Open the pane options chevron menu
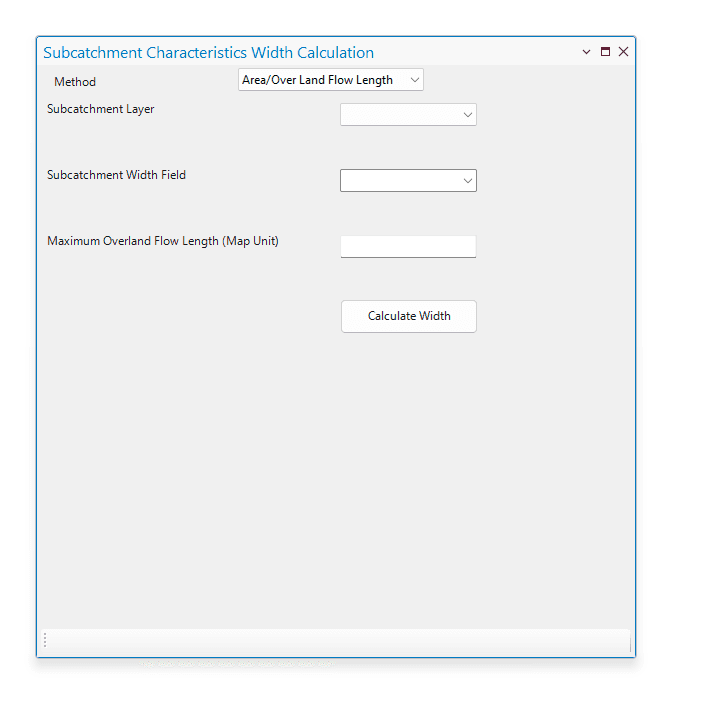Image resolution: width=717 pixels, height=721 pixels. tap(586, 52)
